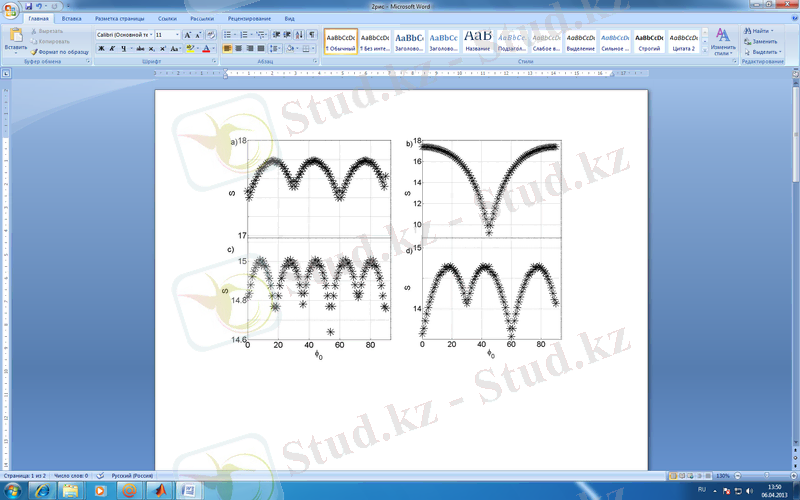Toggle show paragraph marks (¶)
800x500 pixels.
coord(312,35)
